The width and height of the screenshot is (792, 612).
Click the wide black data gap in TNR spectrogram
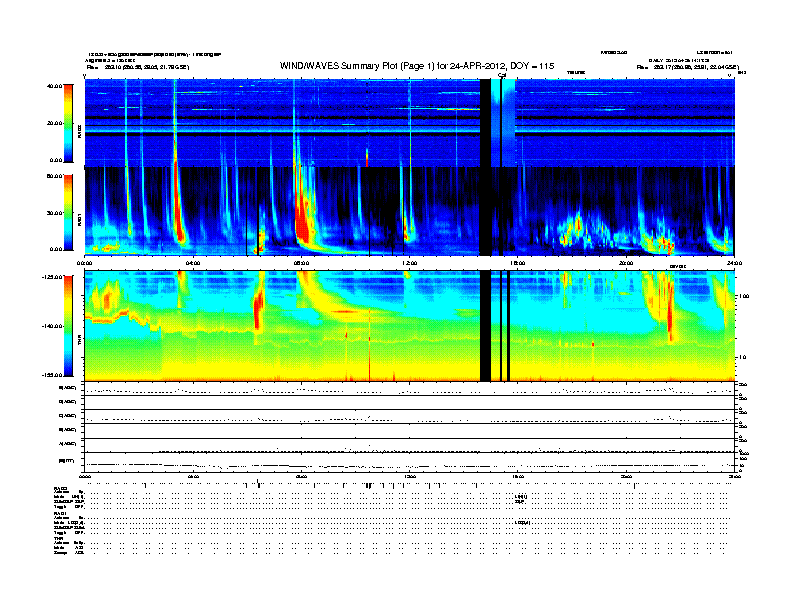(x=485, y=326)
